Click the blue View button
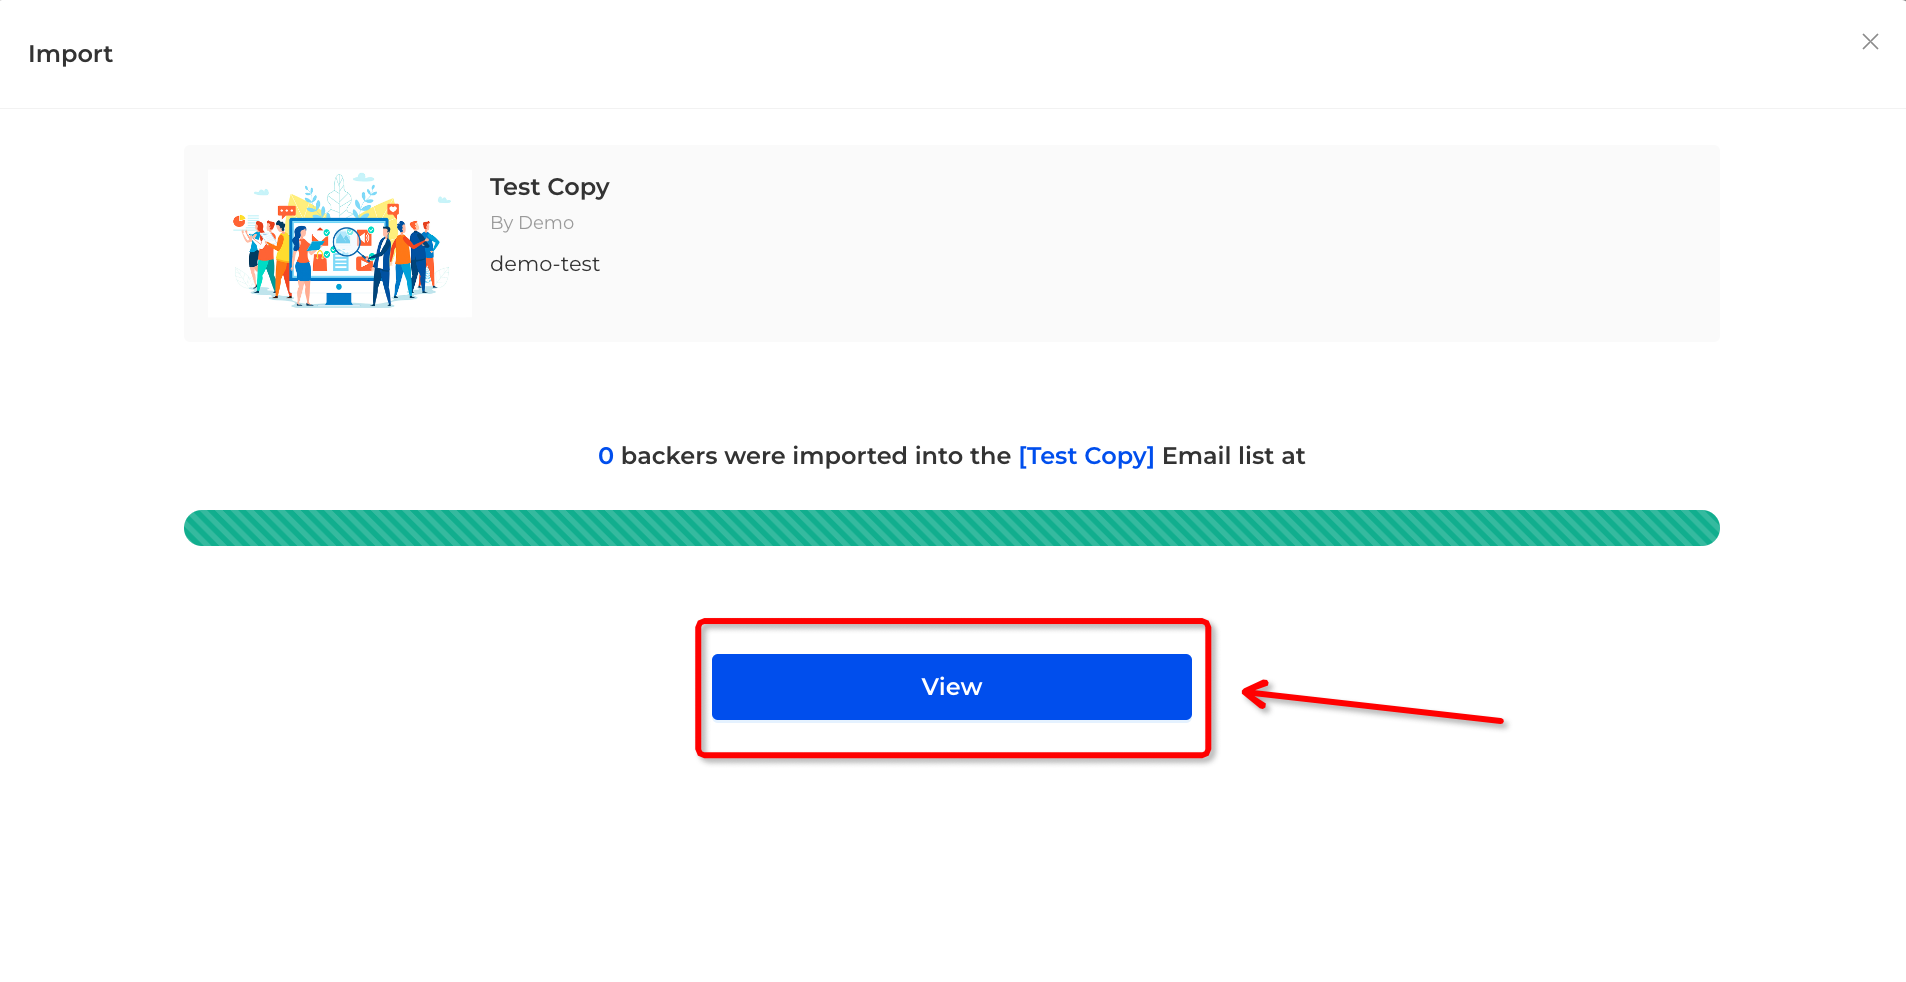Screen dimensions: 1906x982 coord(952,687)
